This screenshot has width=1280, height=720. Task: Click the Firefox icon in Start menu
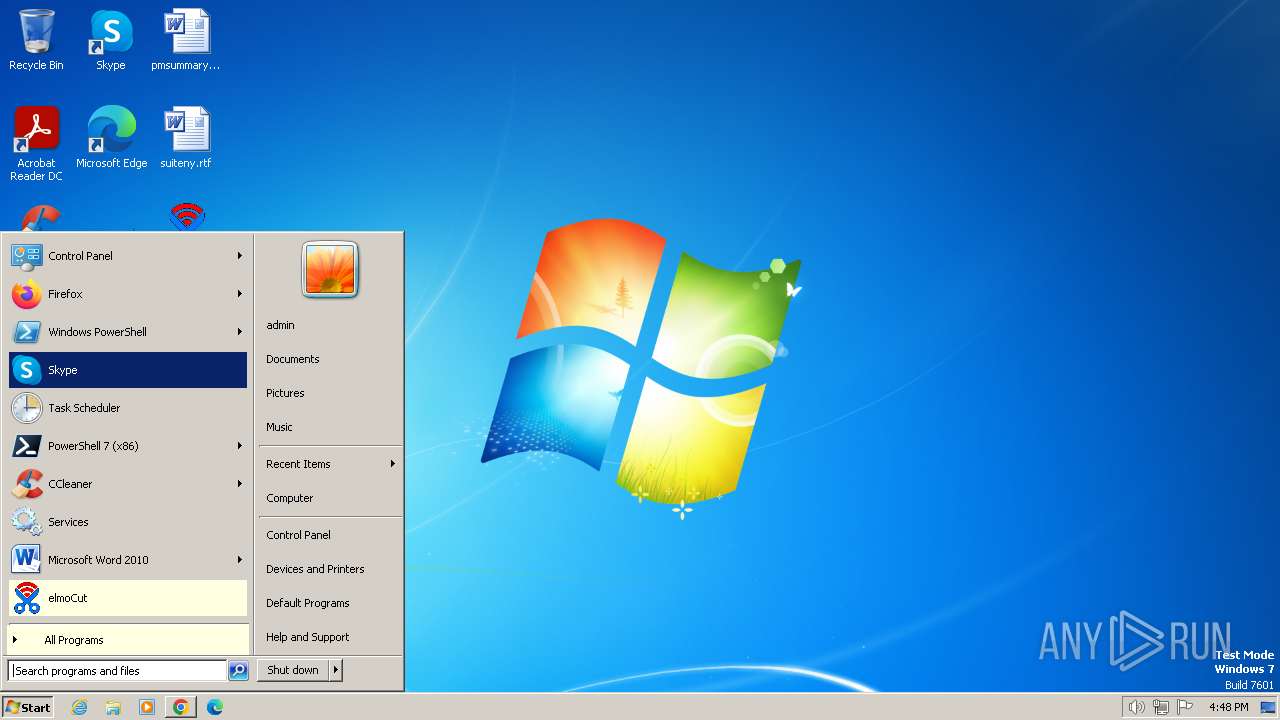27,294
